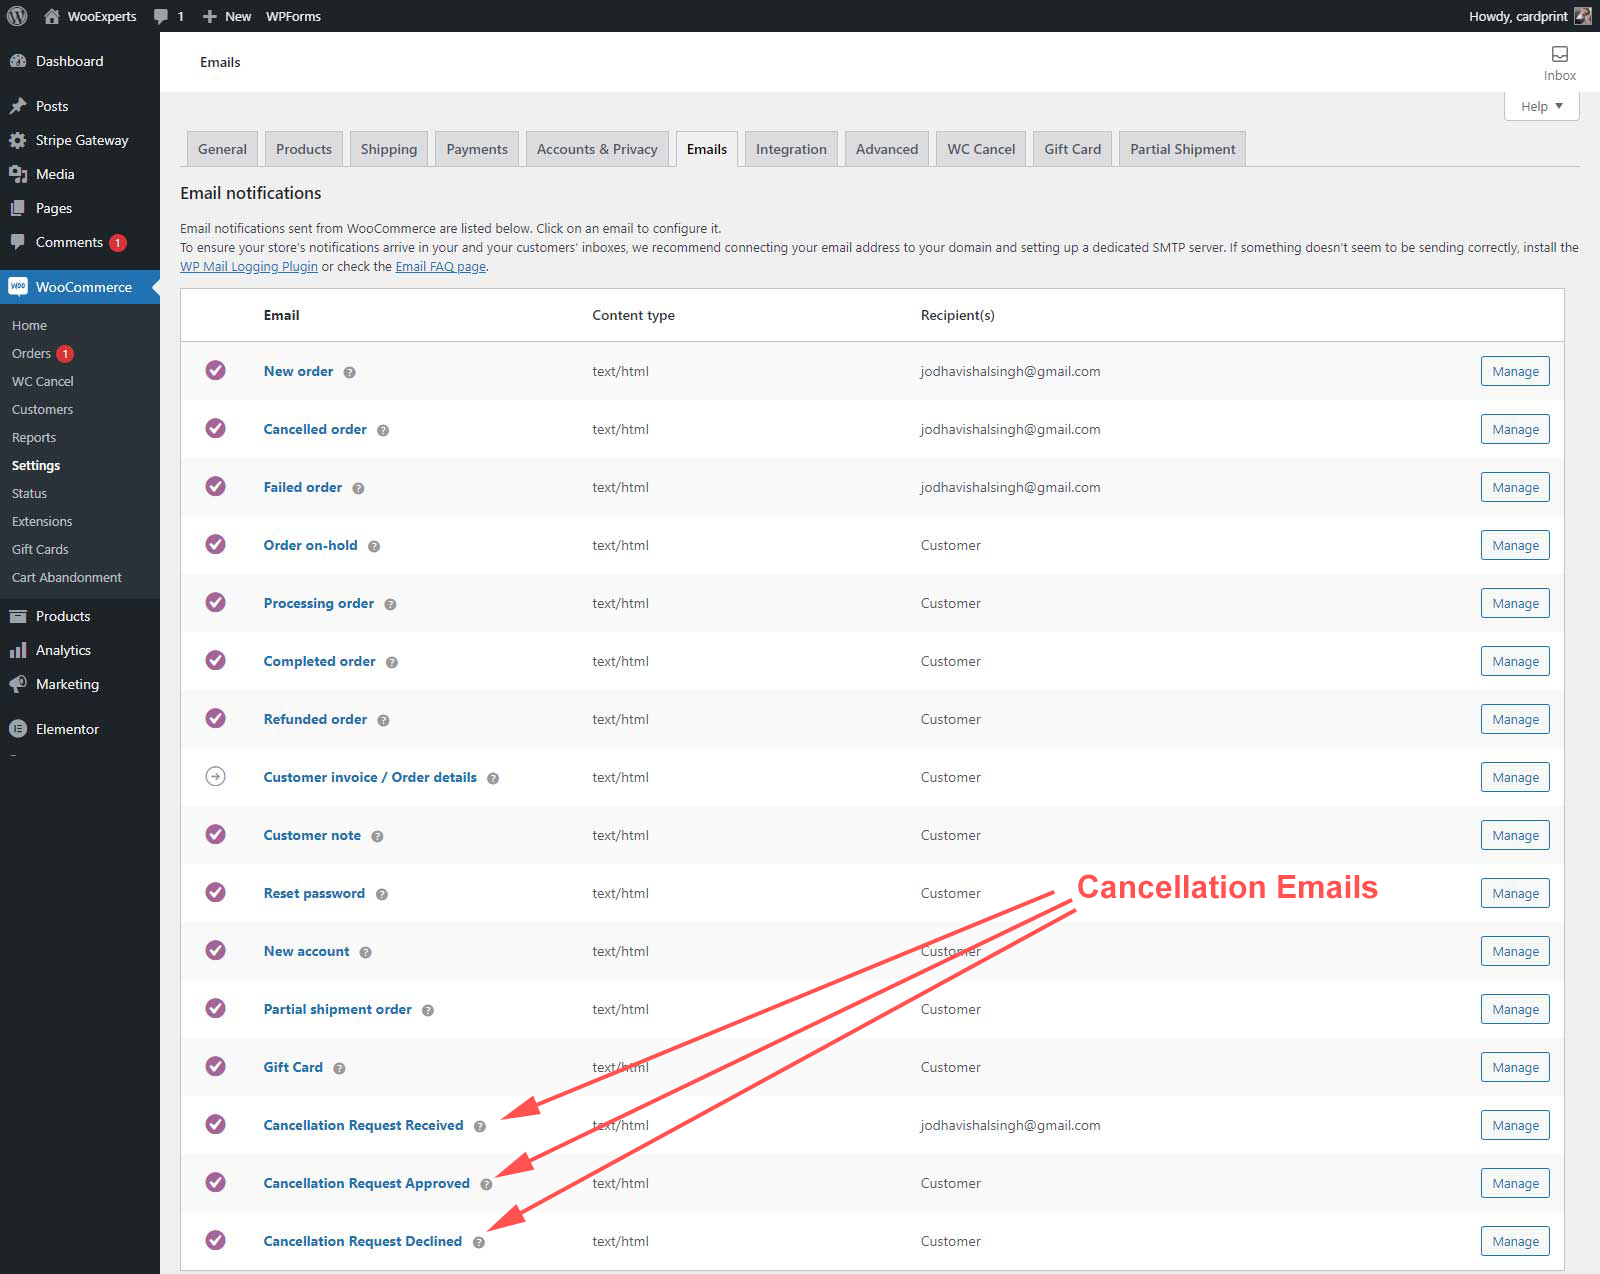The image size is (1600, 1274).
Task: Expand the Help dropdown
Action: [1541, 106]
